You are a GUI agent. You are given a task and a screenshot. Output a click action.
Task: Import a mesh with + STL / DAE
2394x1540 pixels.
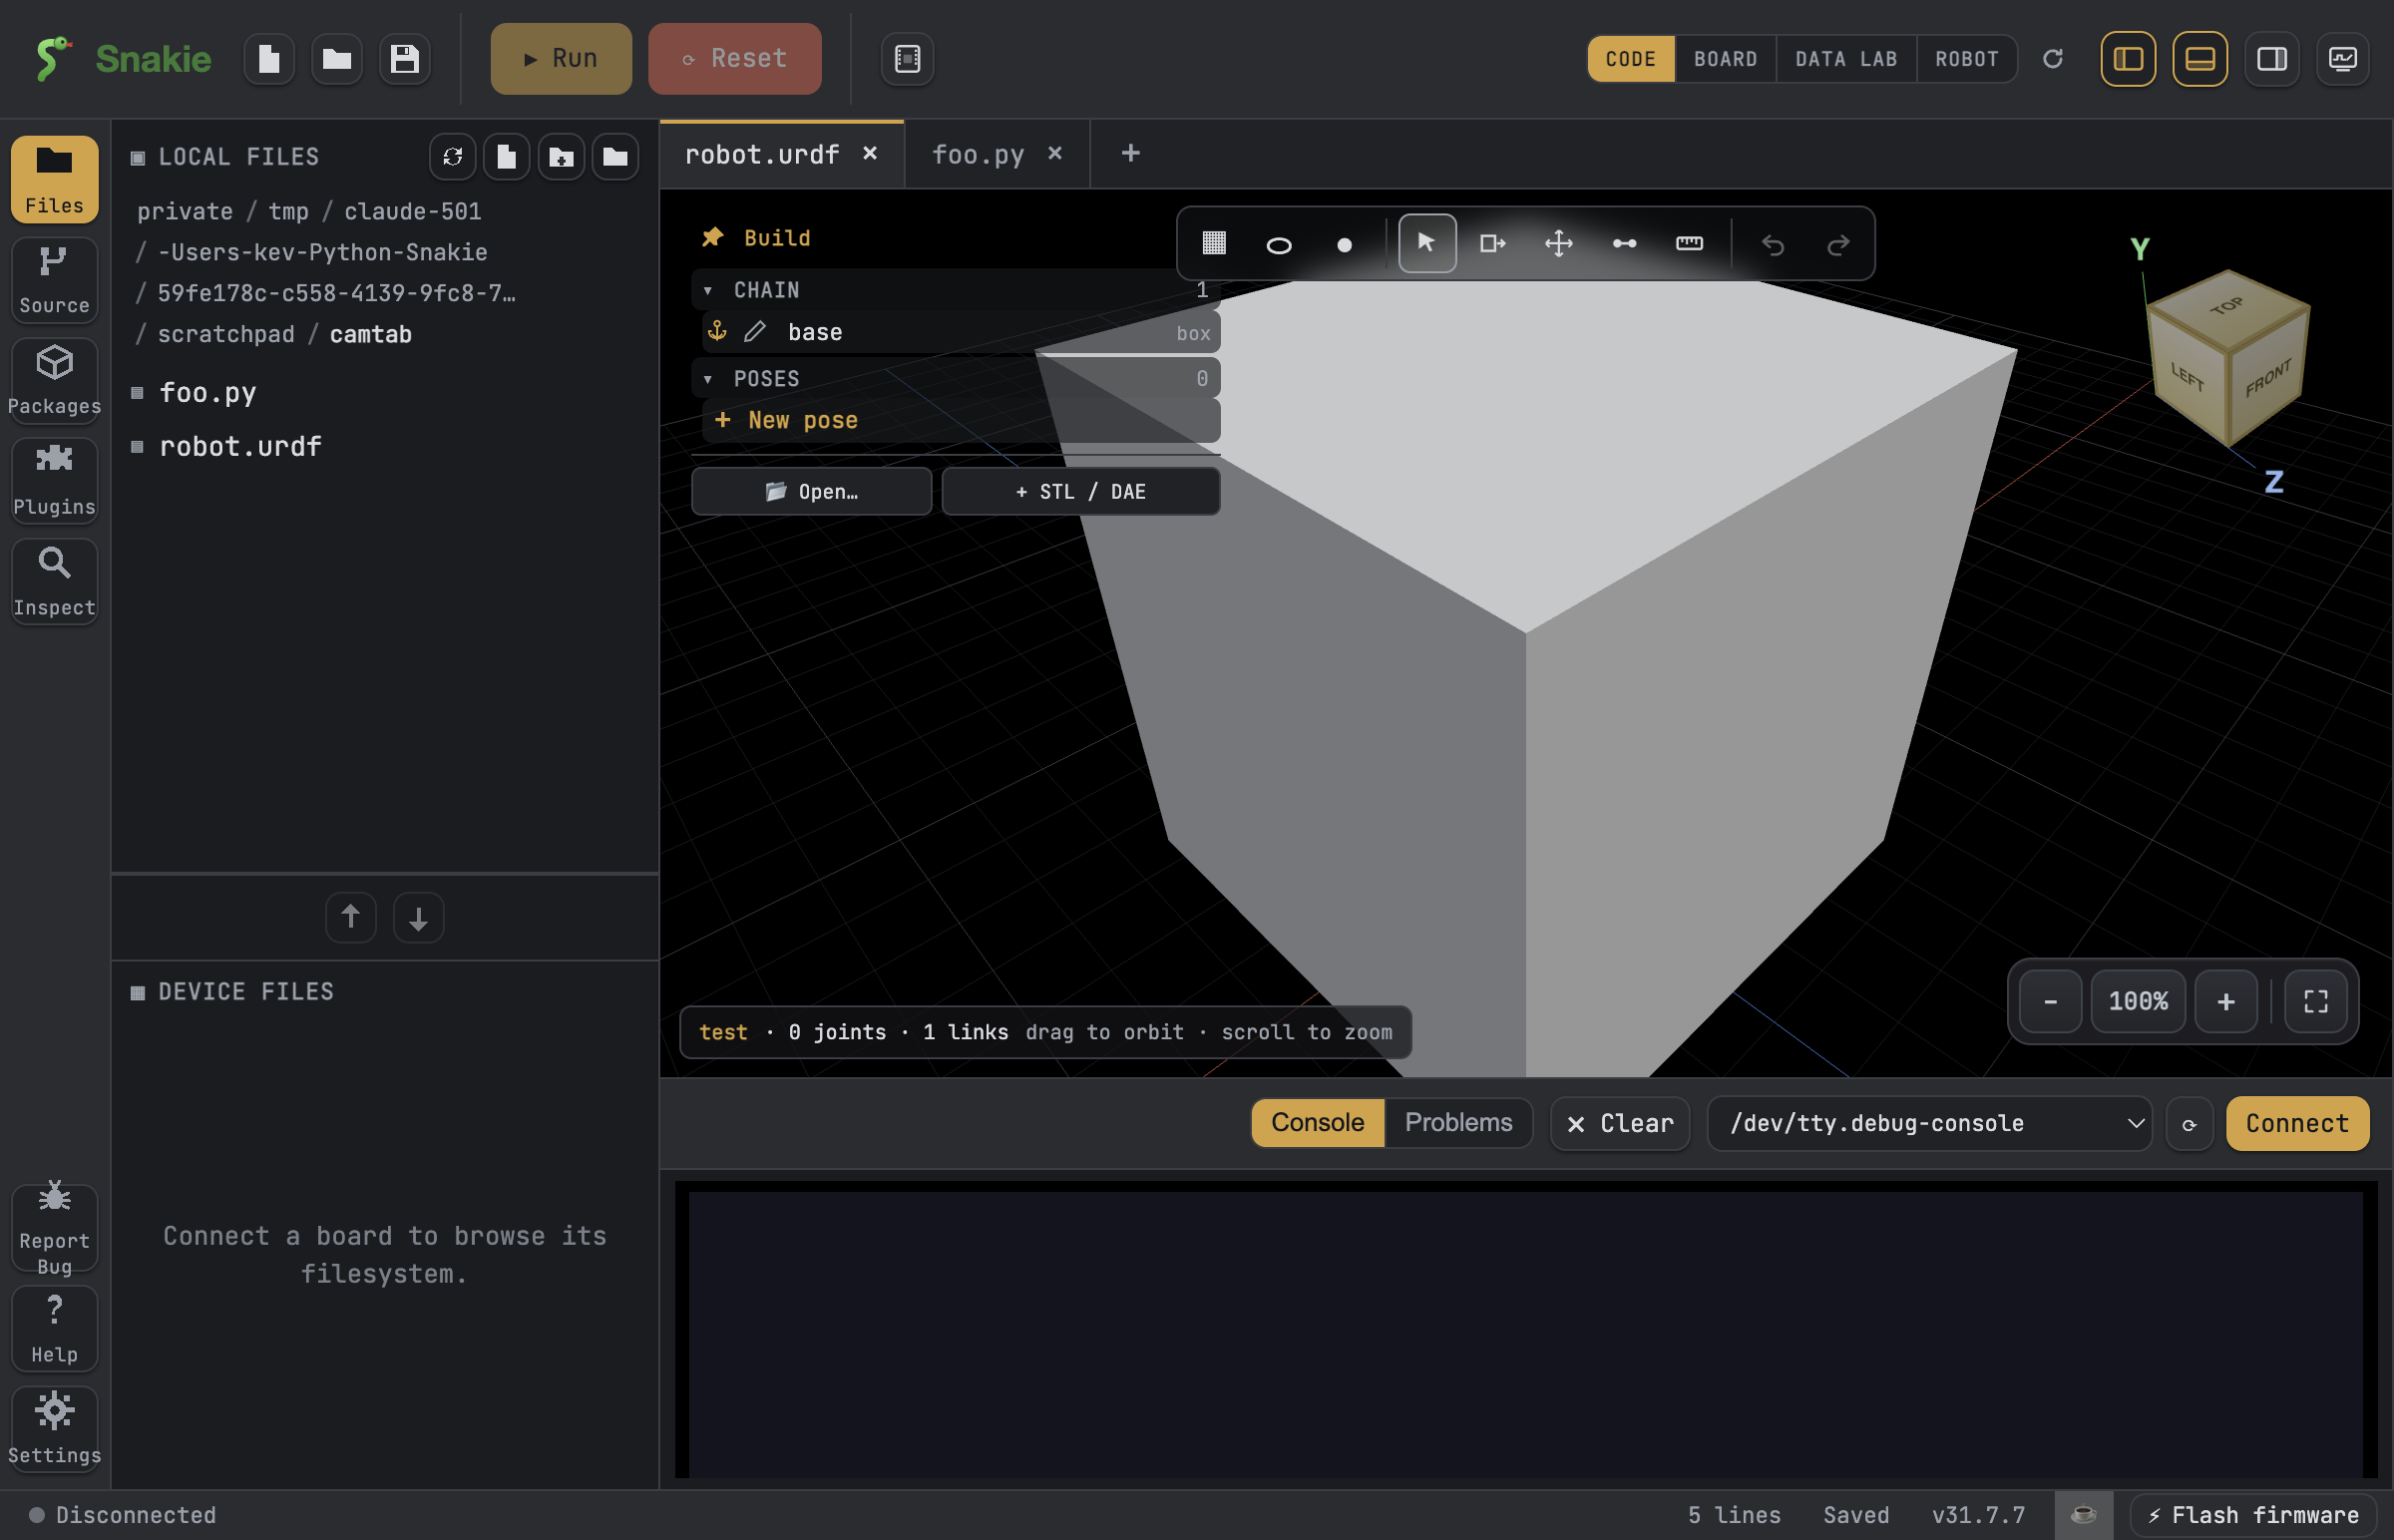[x=1080, y=491]
